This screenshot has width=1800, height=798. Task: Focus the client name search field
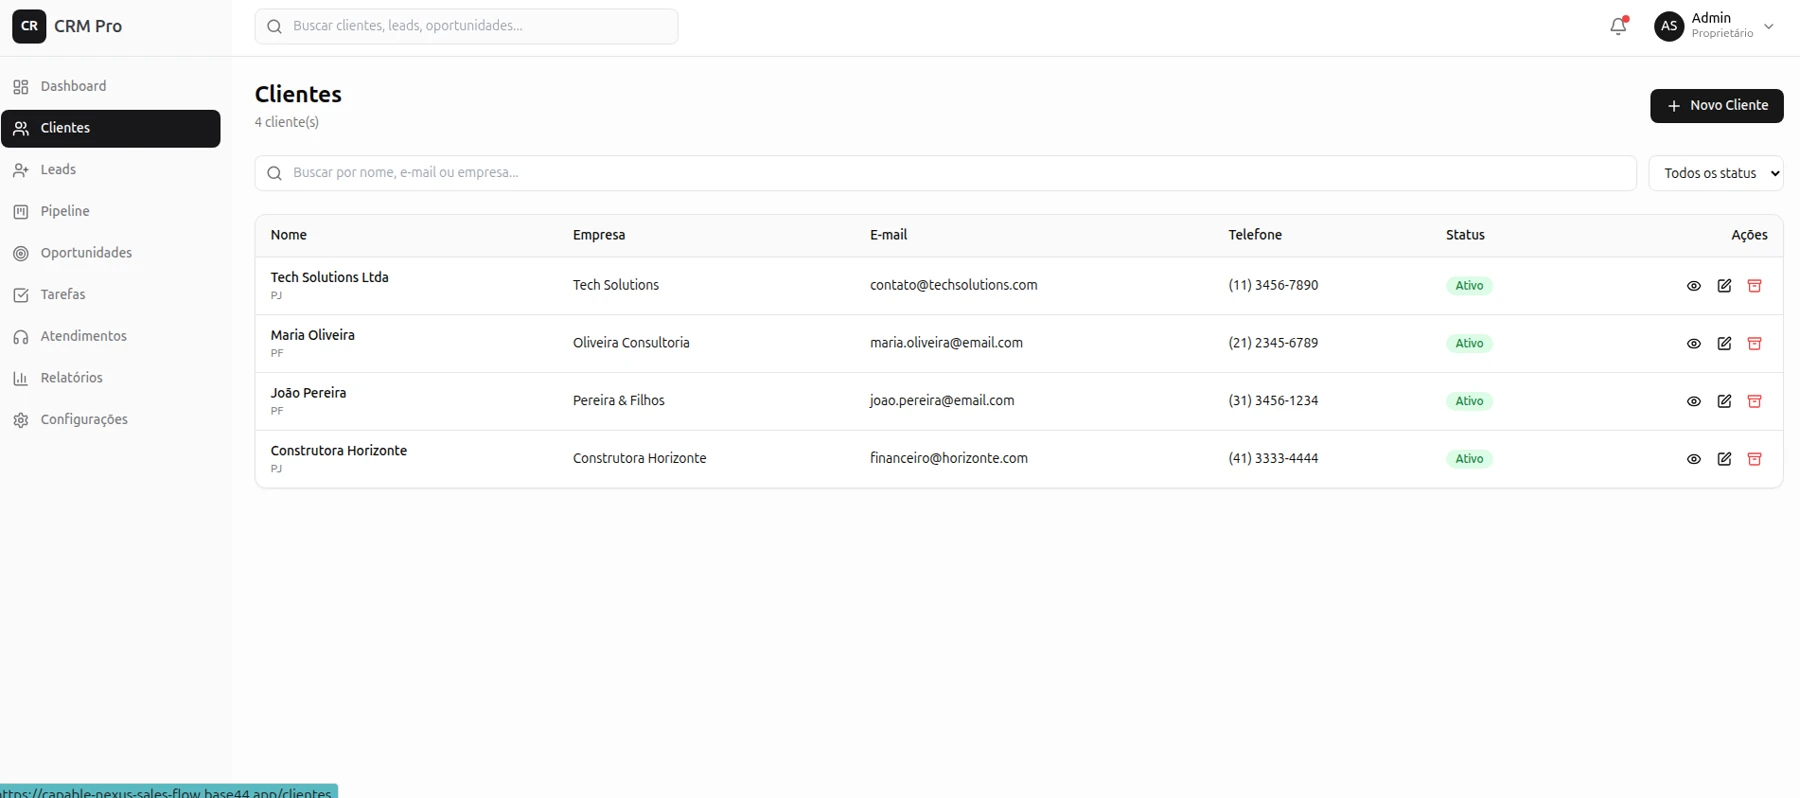coord(945,173)
